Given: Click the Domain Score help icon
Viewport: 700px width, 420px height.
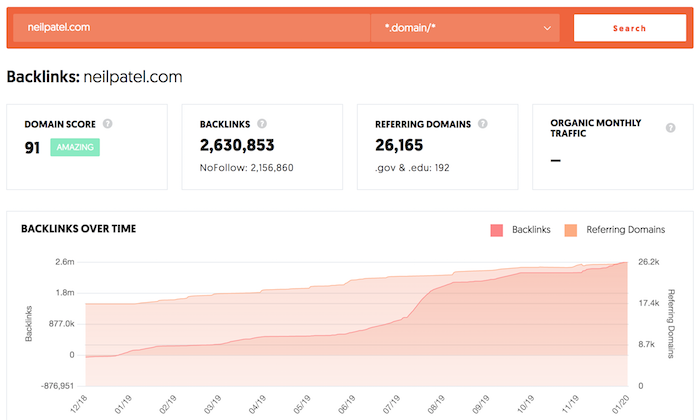Looking at the screenshot, I should [108, 124].
